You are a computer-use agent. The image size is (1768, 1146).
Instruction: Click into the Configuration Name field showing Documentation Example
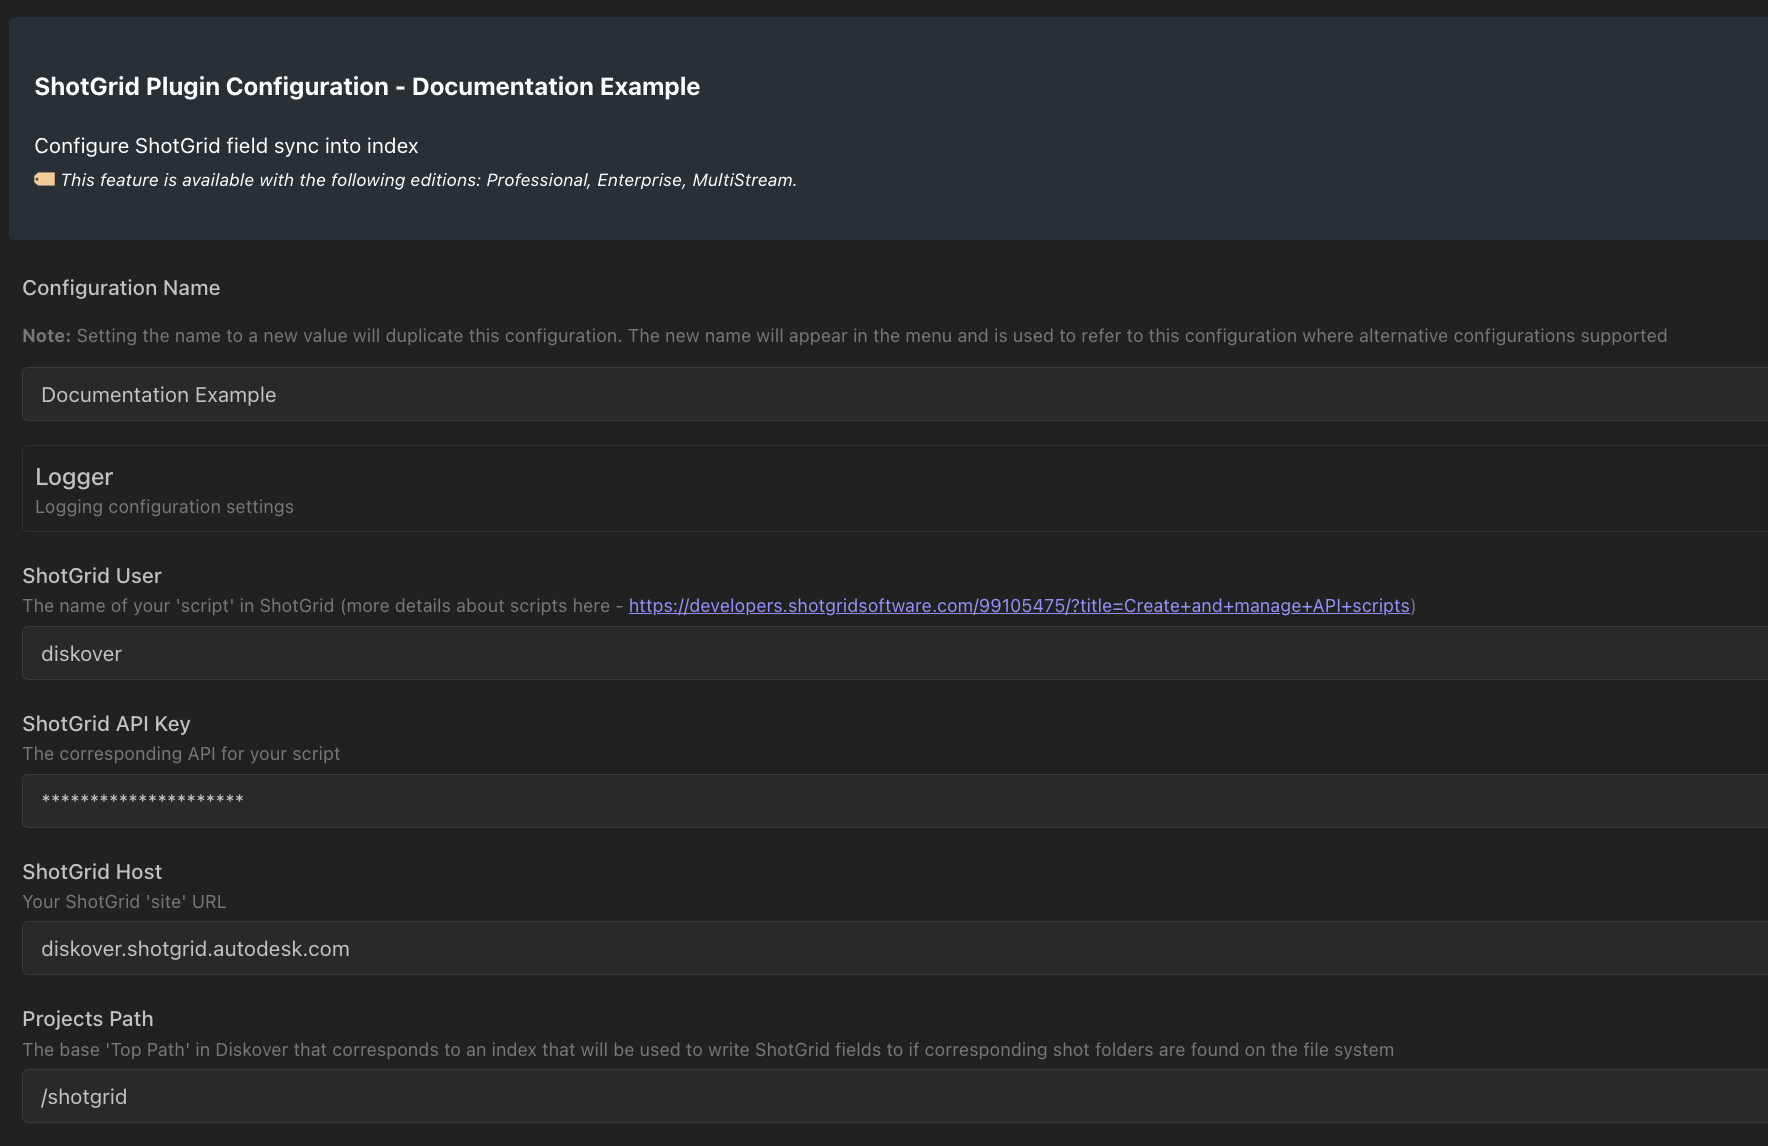(895, 394)
